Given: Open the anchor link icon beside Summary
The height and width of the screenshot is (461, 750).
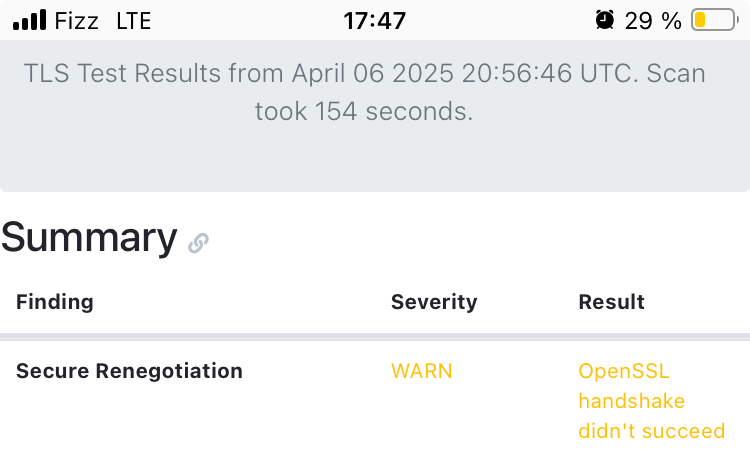Looking at the screenshot, I should click(198, 242).
